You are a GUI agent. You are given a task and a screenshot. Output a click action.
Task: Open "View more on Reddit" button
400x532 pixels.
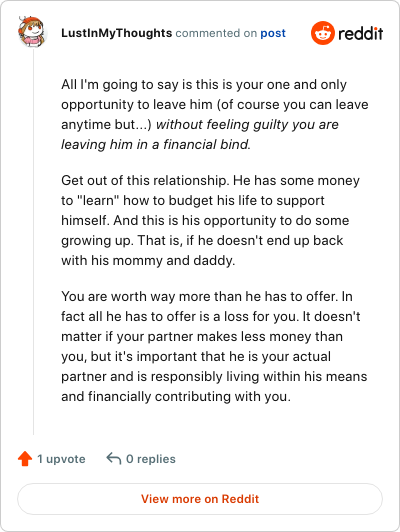pos(200,499)
